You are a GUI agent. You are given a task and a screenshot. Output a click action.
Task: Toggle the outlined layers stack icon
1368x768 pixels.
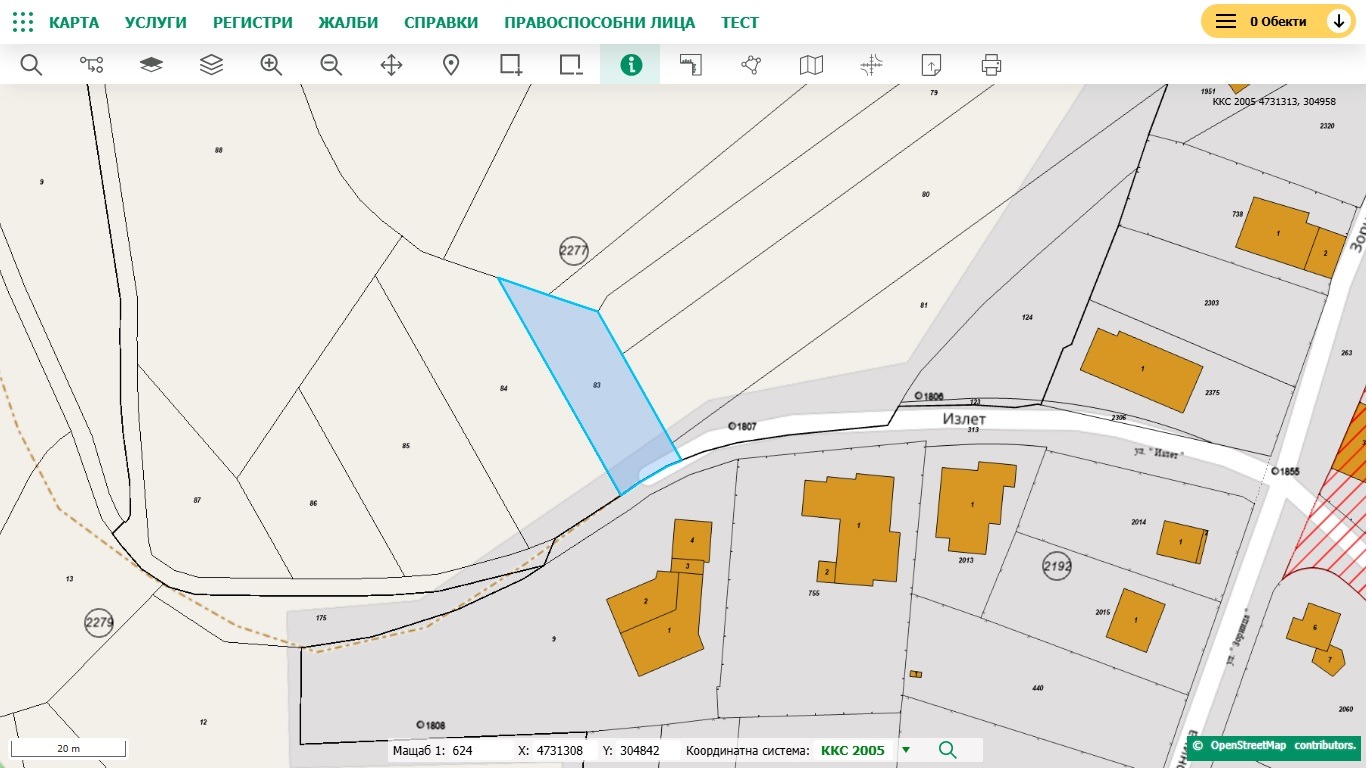(x=211, y=65)
